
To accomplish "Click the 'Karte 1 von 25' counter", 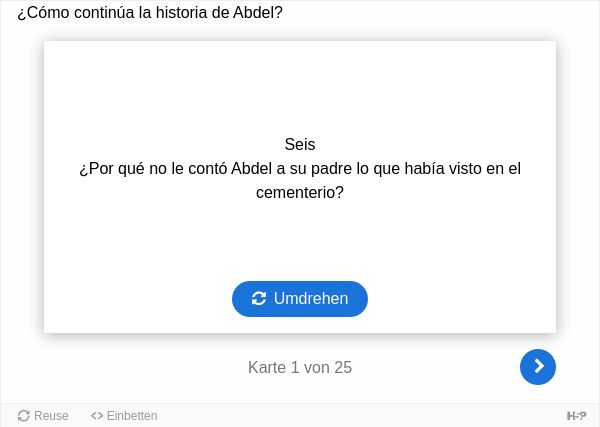I will coord(300,367).
